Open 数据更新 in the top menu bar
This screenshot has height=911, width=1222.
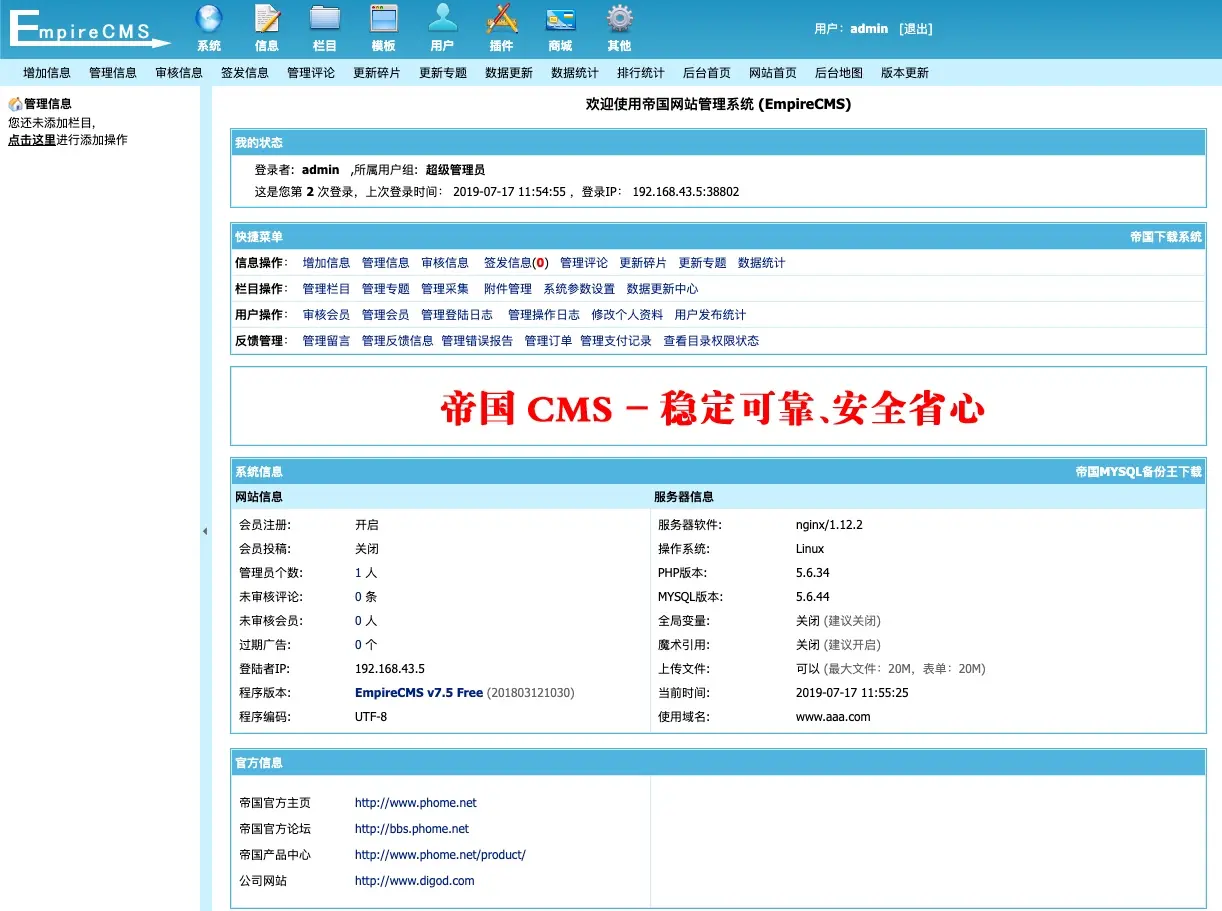point(509,73)
